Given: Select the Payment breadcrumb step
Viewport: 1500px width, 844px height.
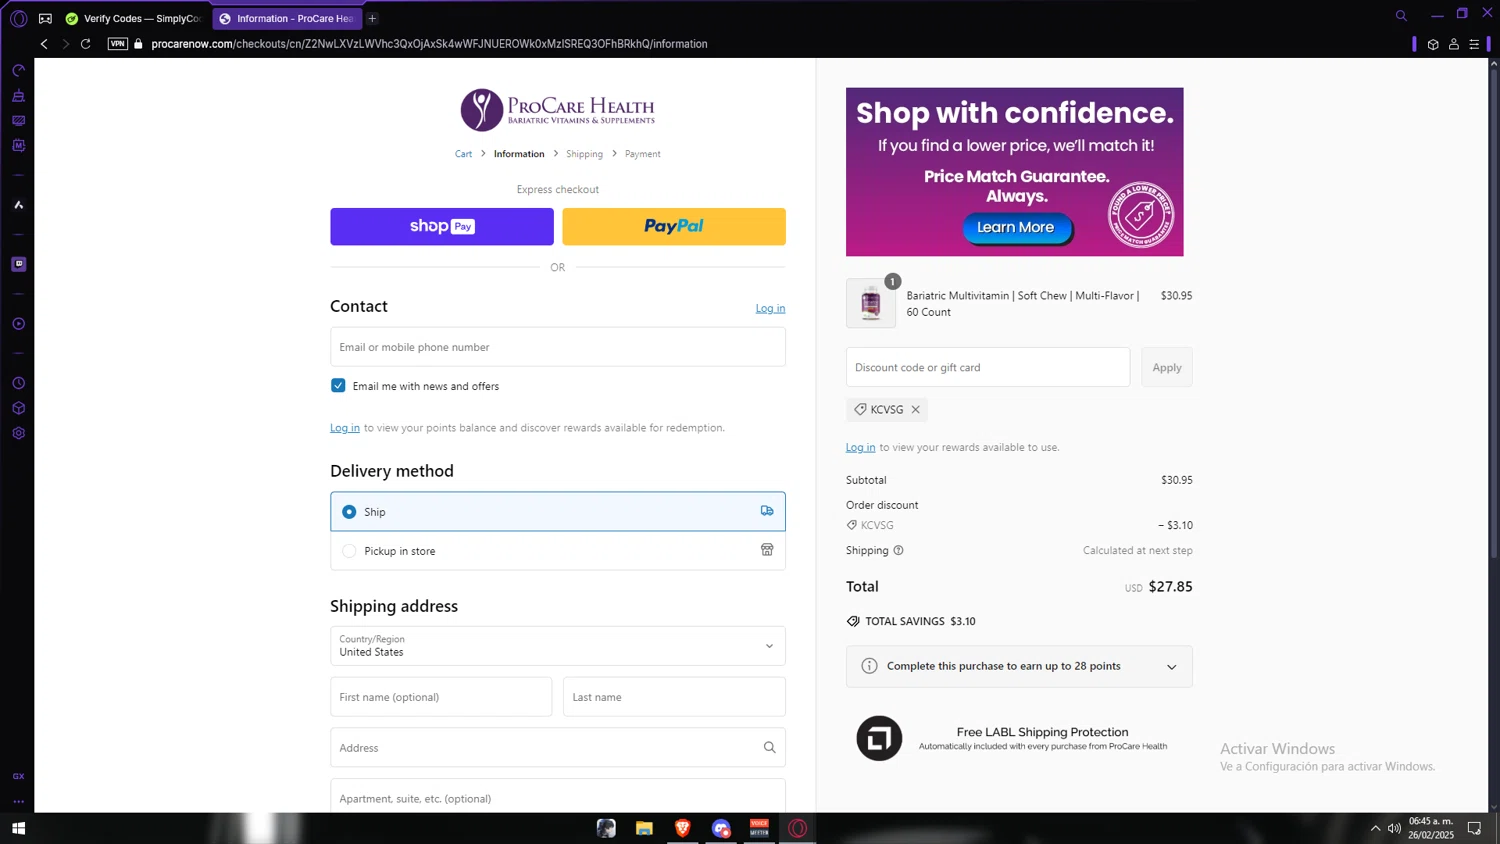Looking at the screenshot, I should coord(642,154).
